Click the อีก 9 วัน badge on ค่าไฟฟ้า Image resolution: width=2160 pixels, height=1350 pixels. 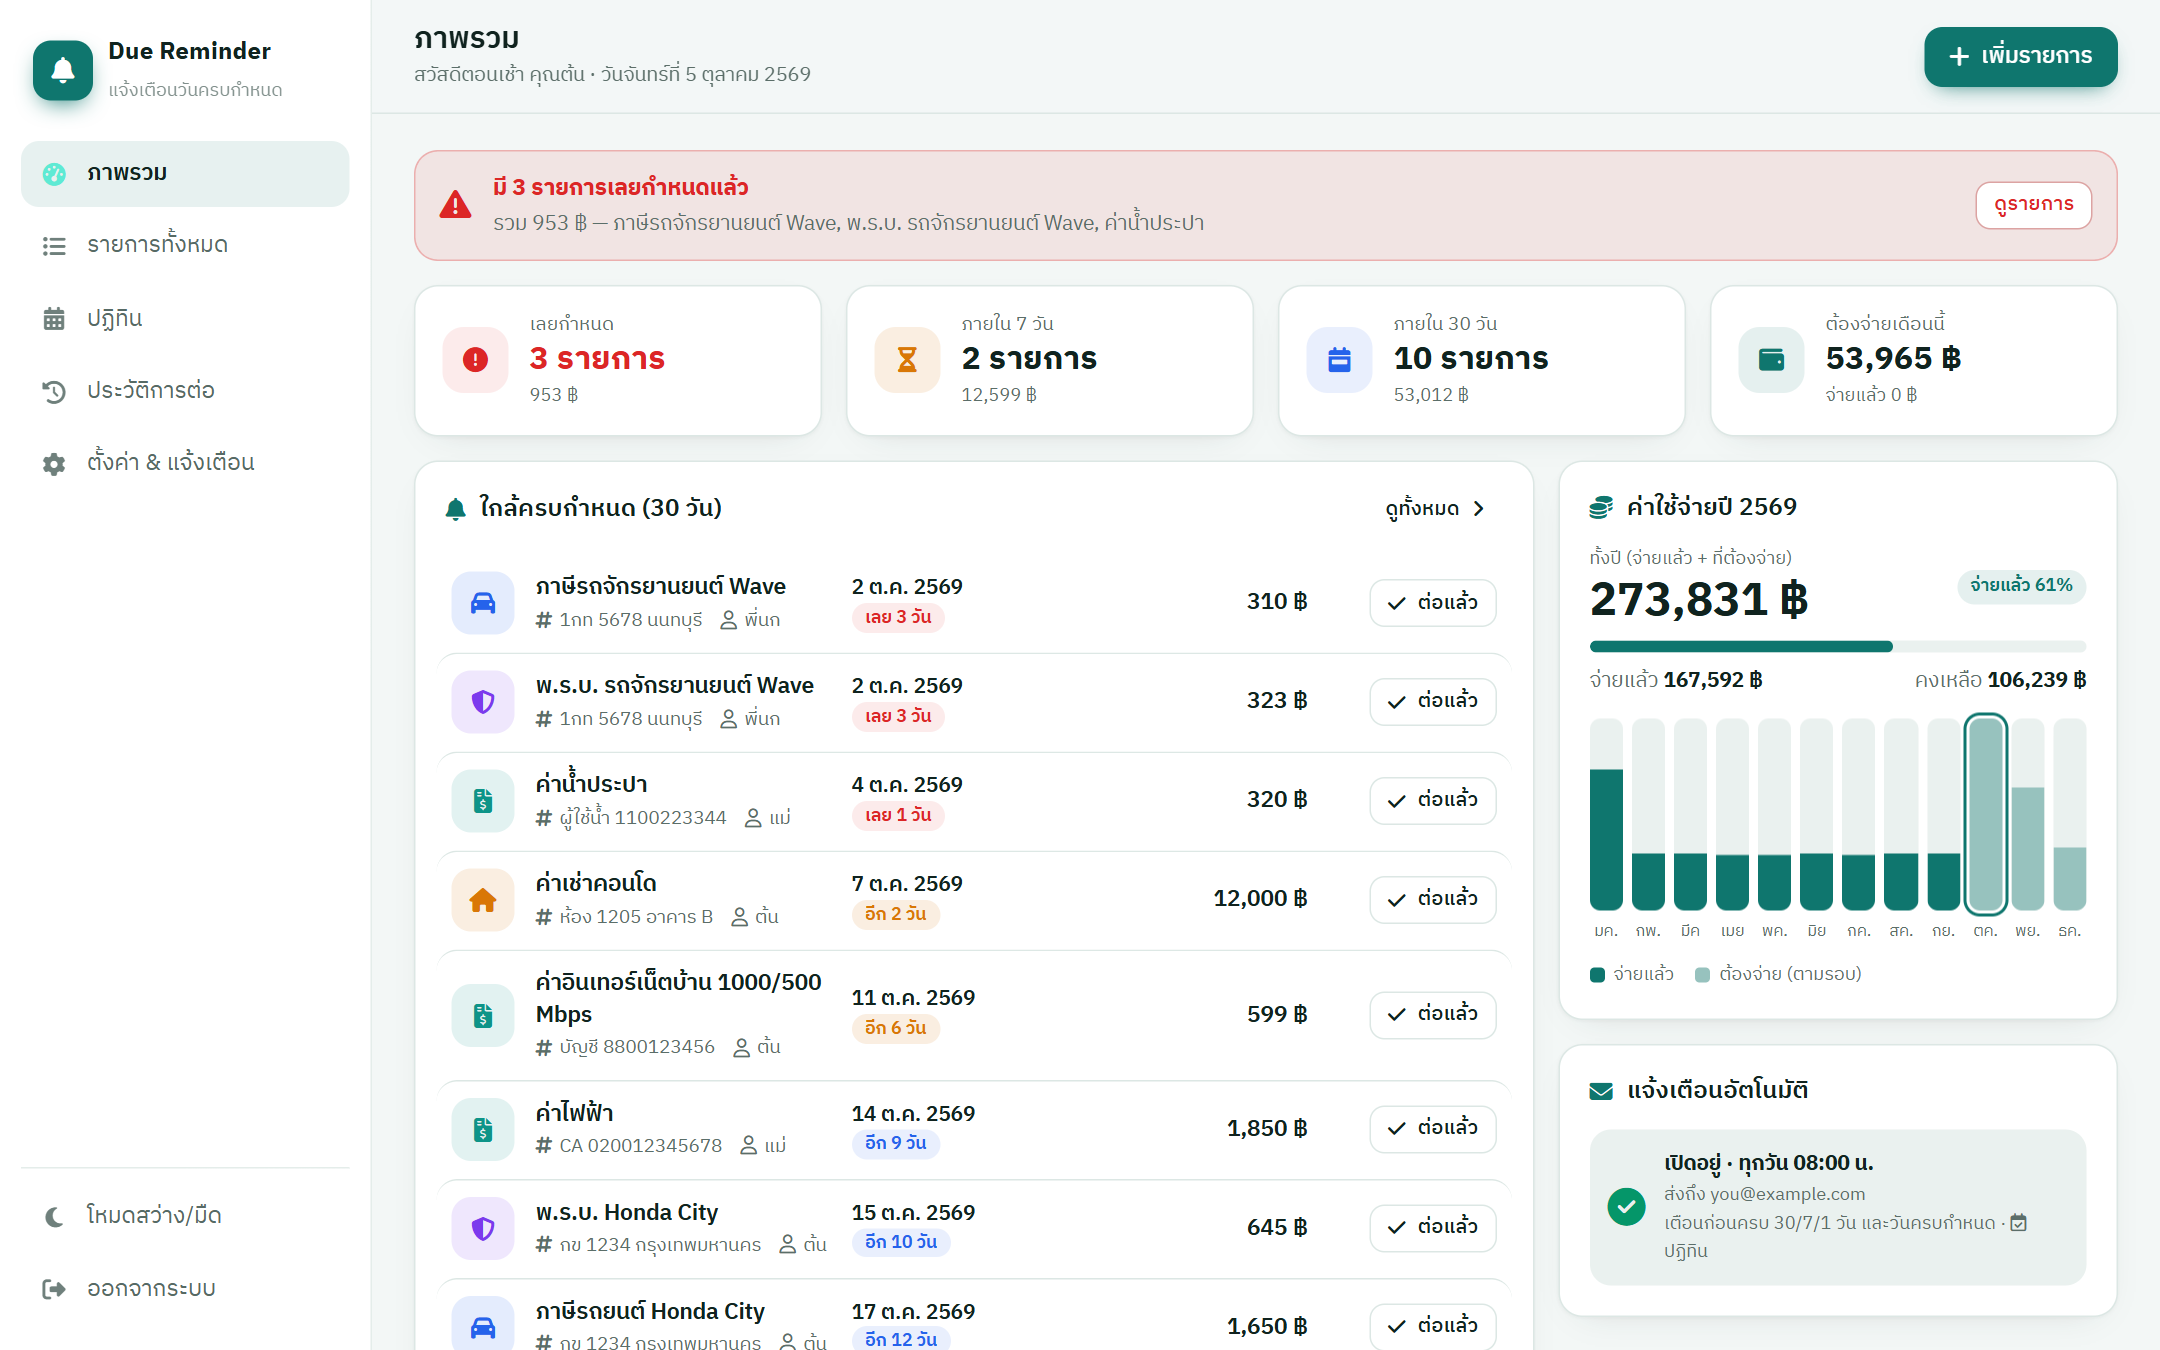pyautogui.click(x=895, y=1144)
